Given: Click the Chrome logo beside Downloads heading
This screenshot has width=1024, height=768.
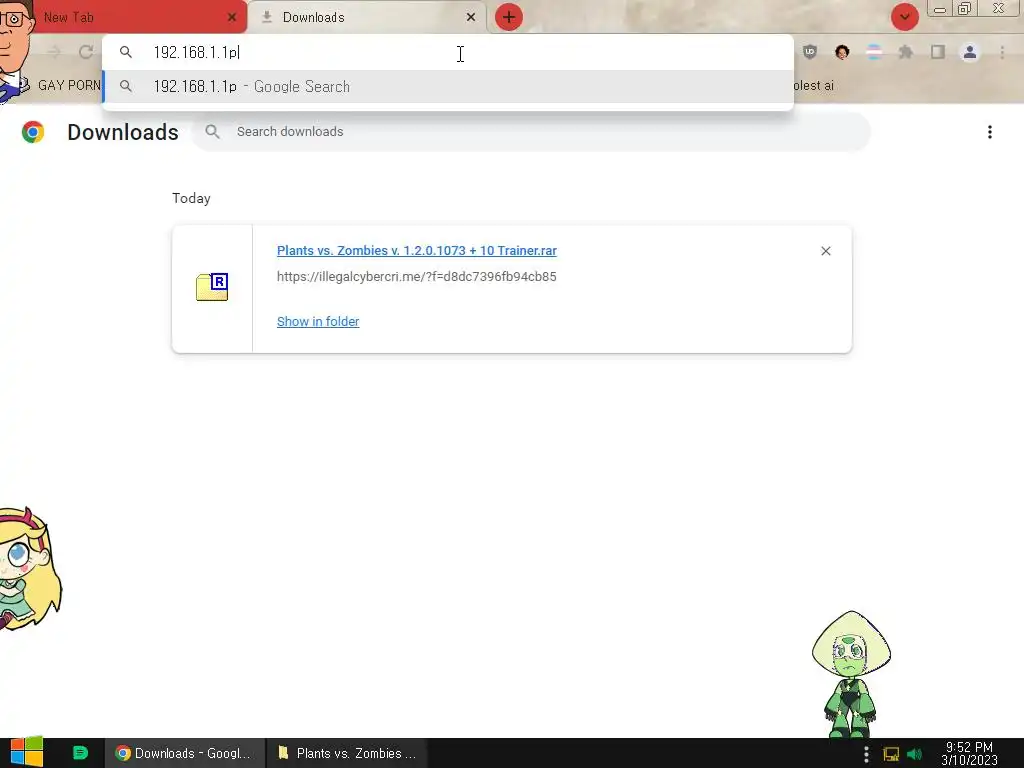Looking at the screenshot, I should point(33,132).
